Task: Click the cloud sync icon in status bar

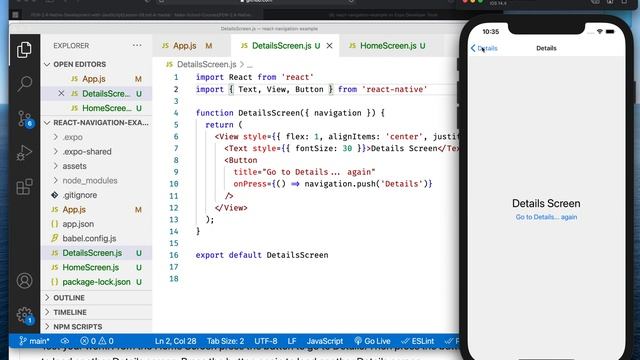Action: coord(64,341)
